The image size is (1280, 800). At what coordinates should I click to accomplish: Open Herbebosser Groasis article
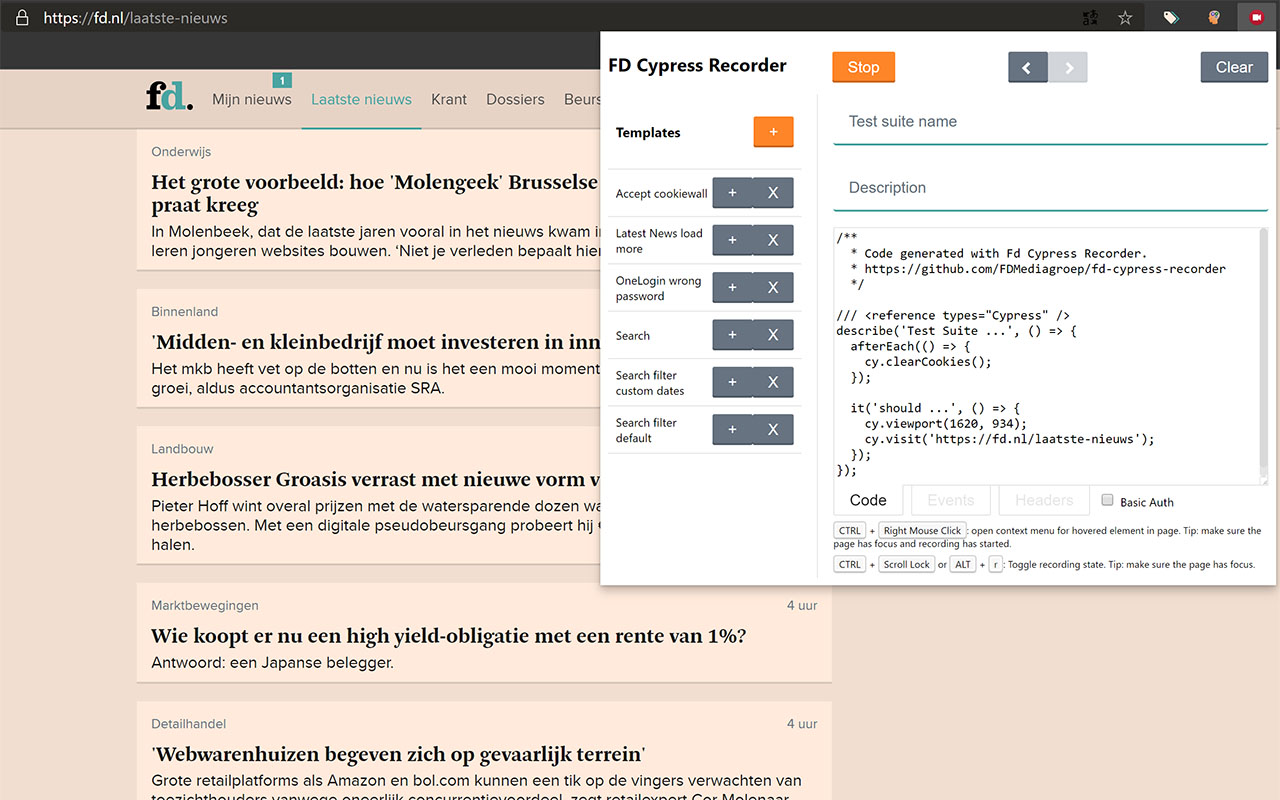pyautogui.click(x=375, y=479)
